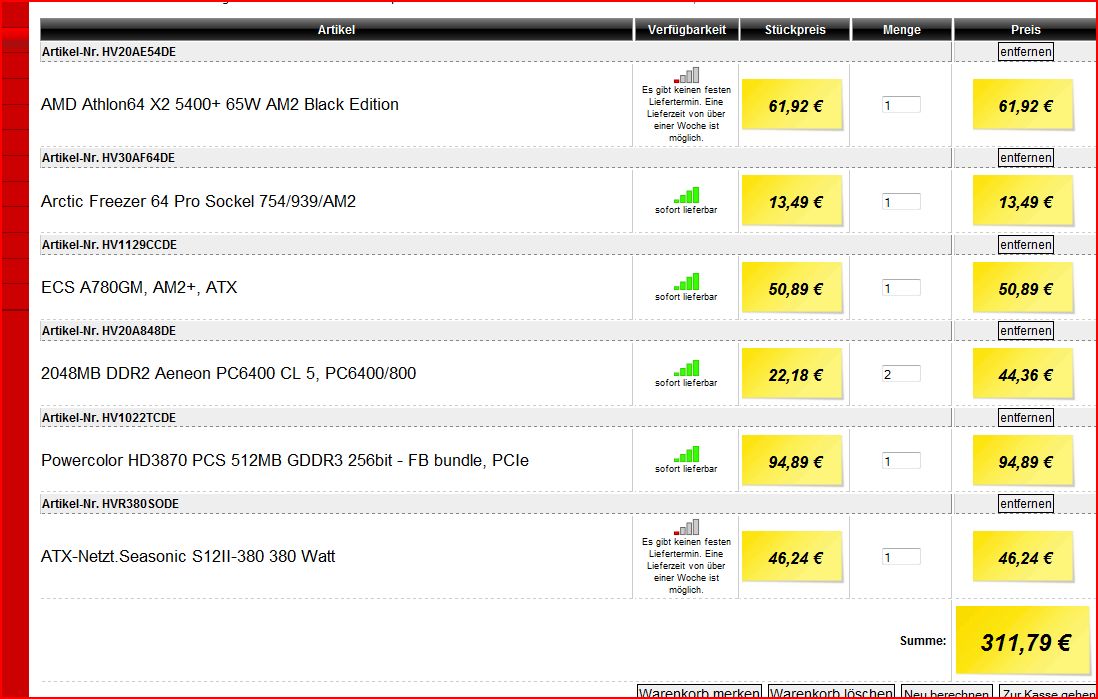Click entfernen for Arctic Freezer 64 Pro
The width and height of the screenshot is (1098, 699).
click(x=1025, y=158)
